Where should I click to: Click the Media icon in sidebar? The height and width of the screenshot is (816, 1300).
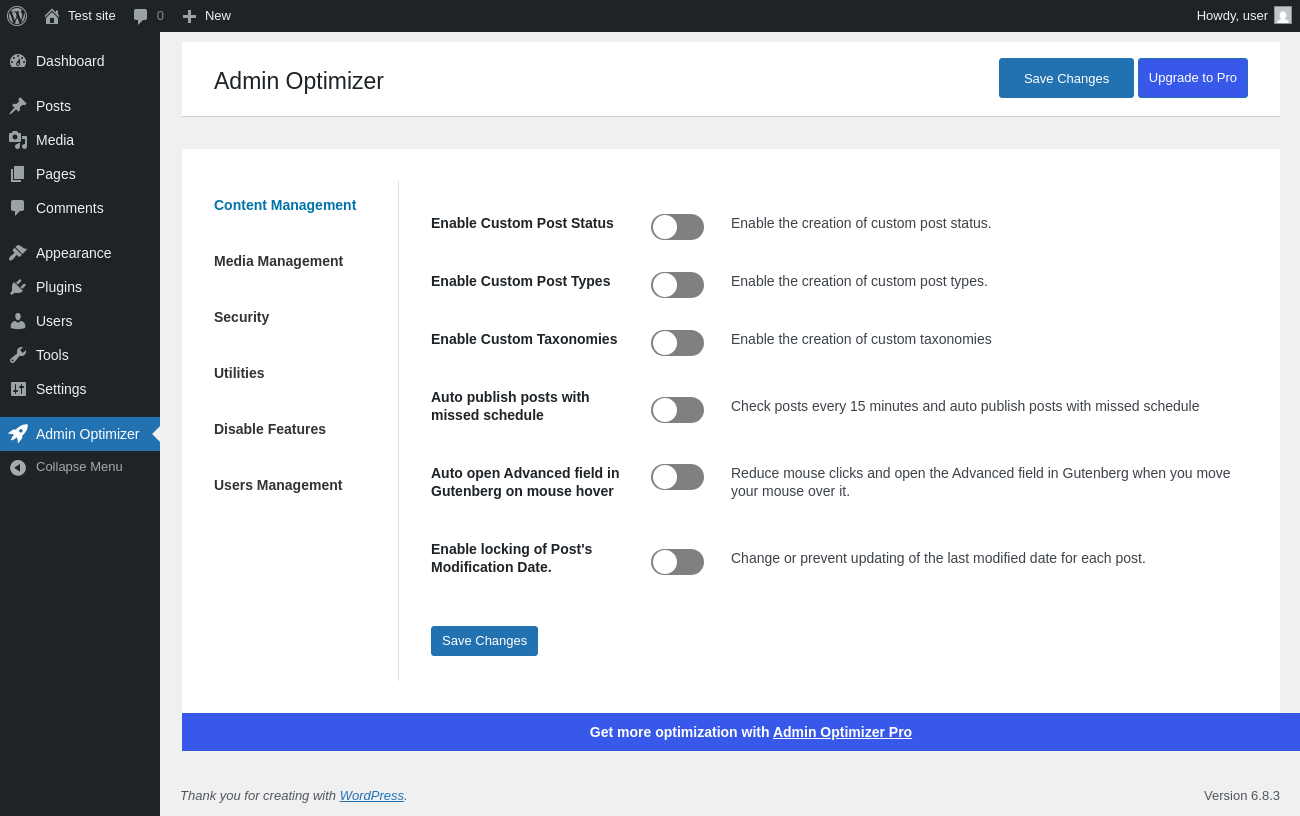tap(18, 140)
